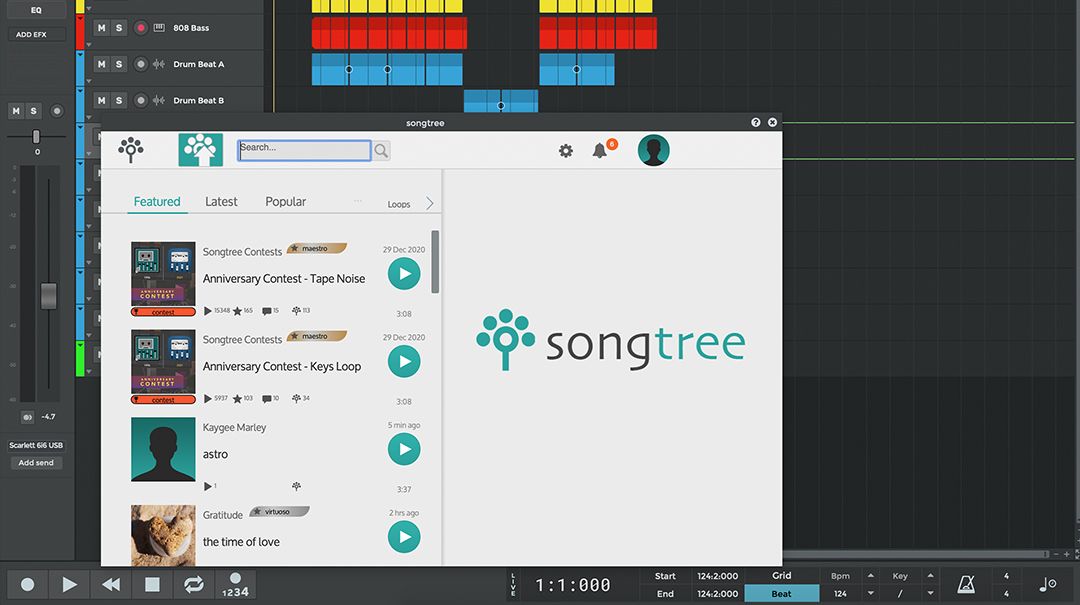Mute the Drum Beat A track
The height and width of the screenshot is (605, 1080).
(101, 64)
